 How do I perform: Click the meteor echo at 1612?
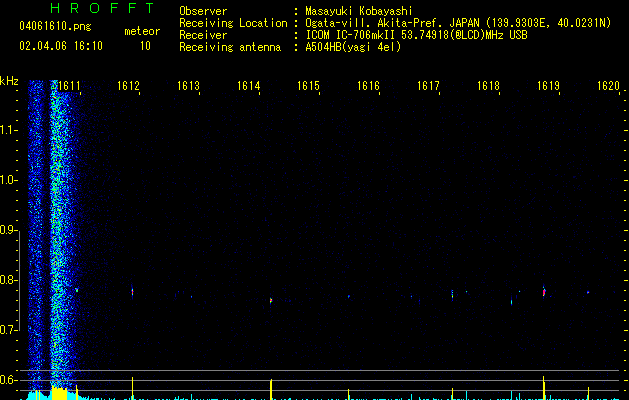tap(132, 292)
